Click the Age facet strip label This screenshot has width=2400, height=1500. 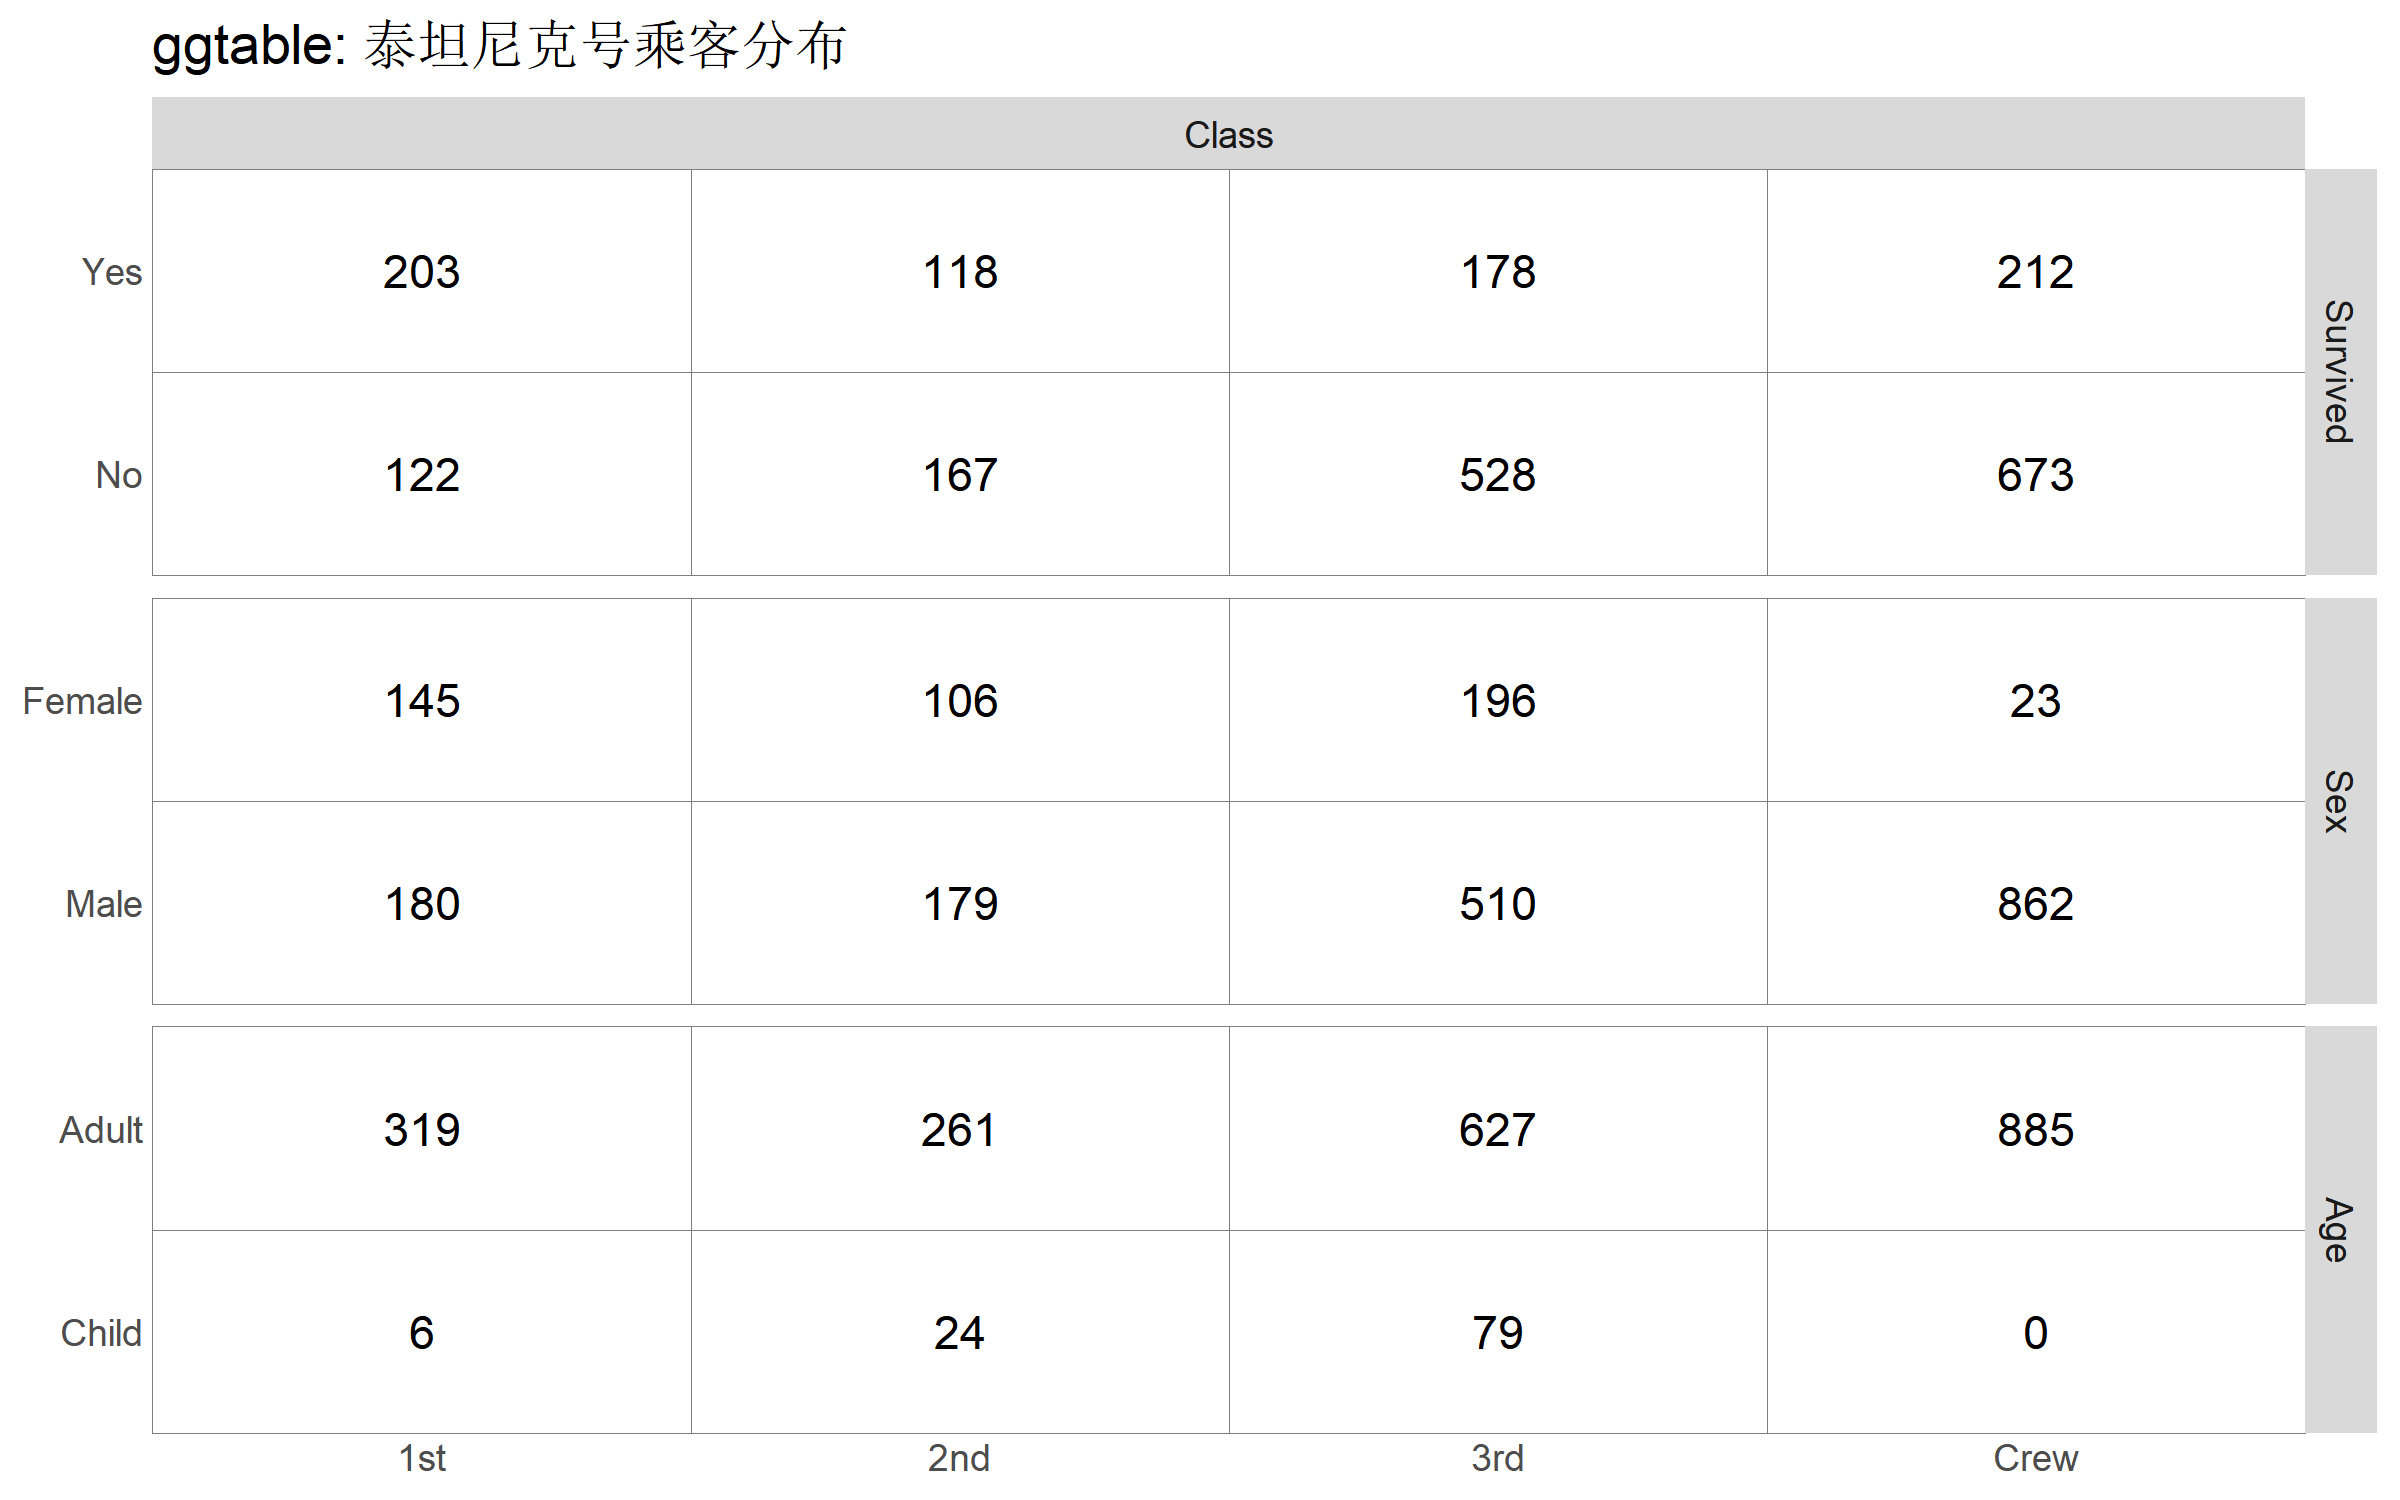click(x=2338, y=1229)
